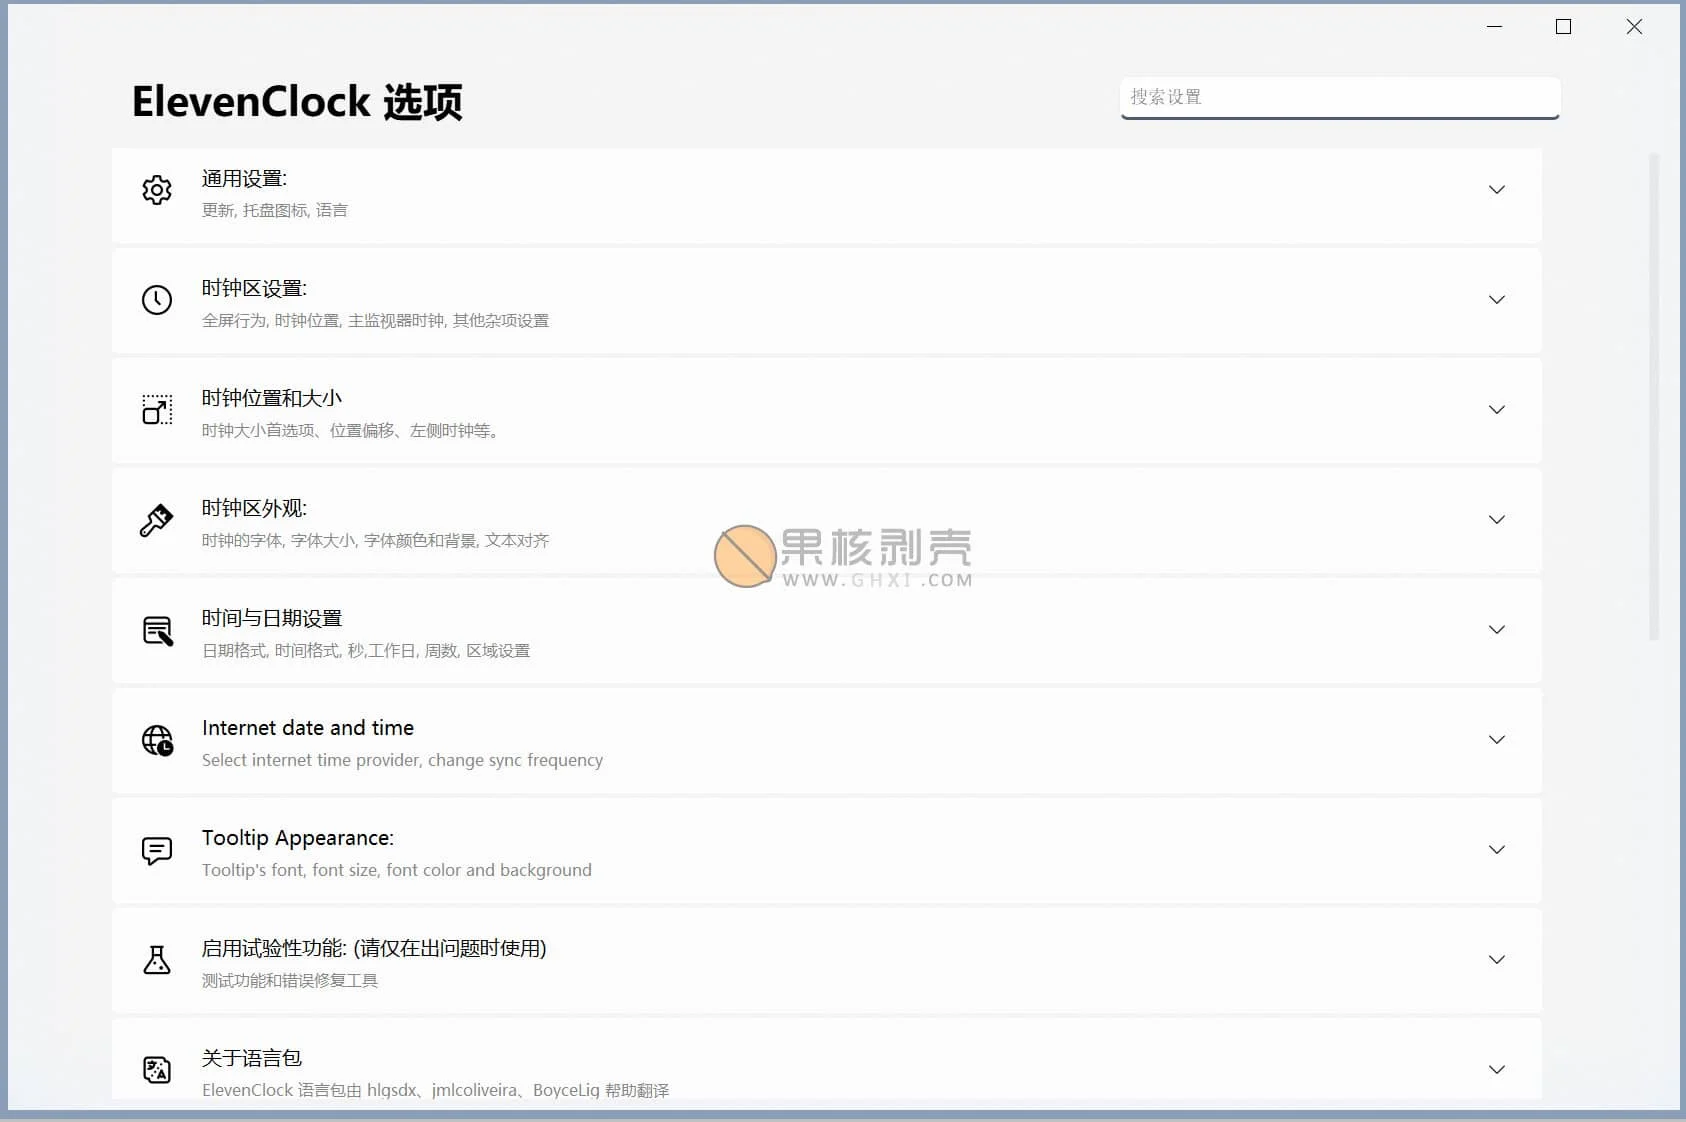Expand the 时钟区外观 section chevron

click(1496, 520)
